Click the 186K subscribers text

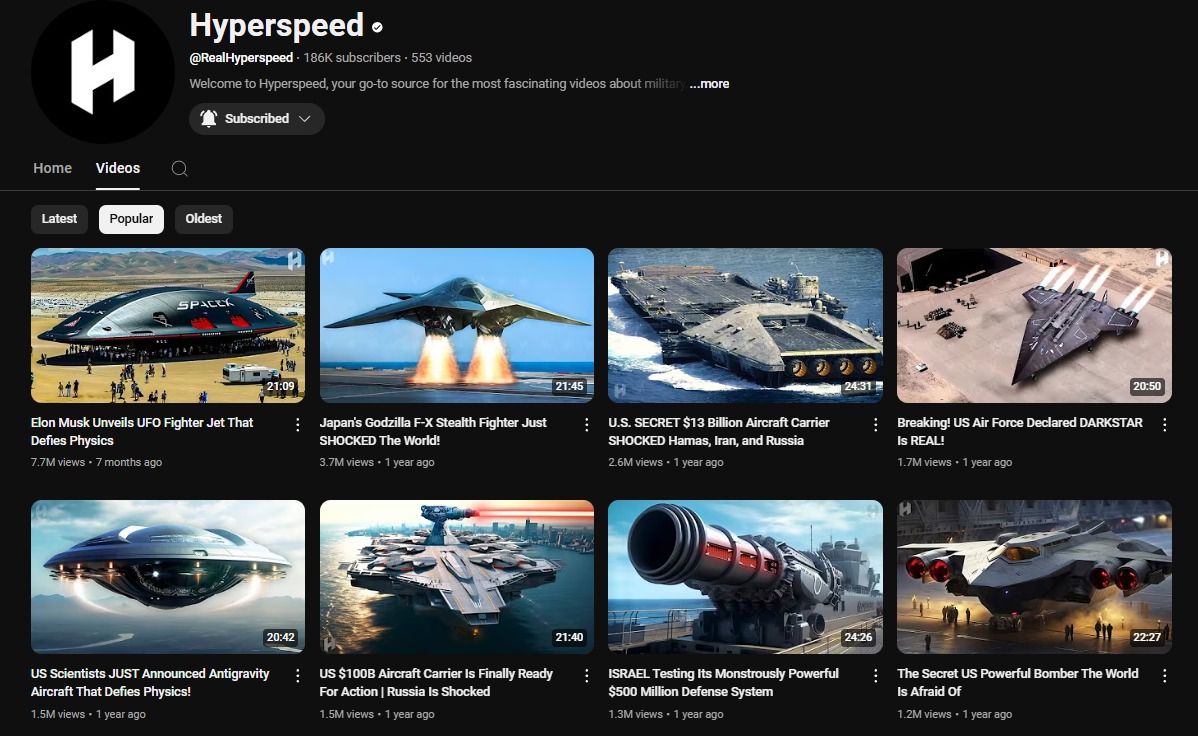pyautogui.click(x=352, y=57)
